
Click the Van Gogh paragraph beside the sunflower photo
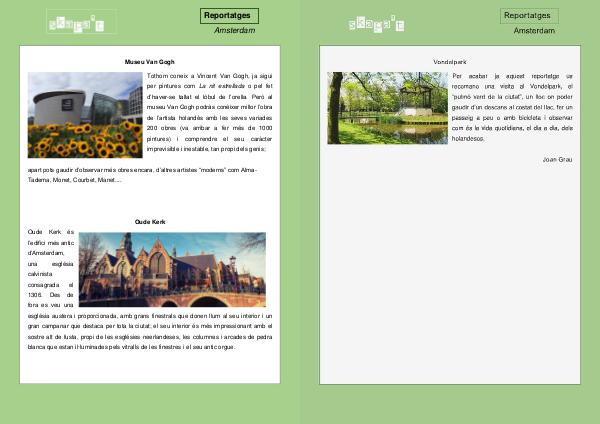pyautogui.click(x=209, y=110)
